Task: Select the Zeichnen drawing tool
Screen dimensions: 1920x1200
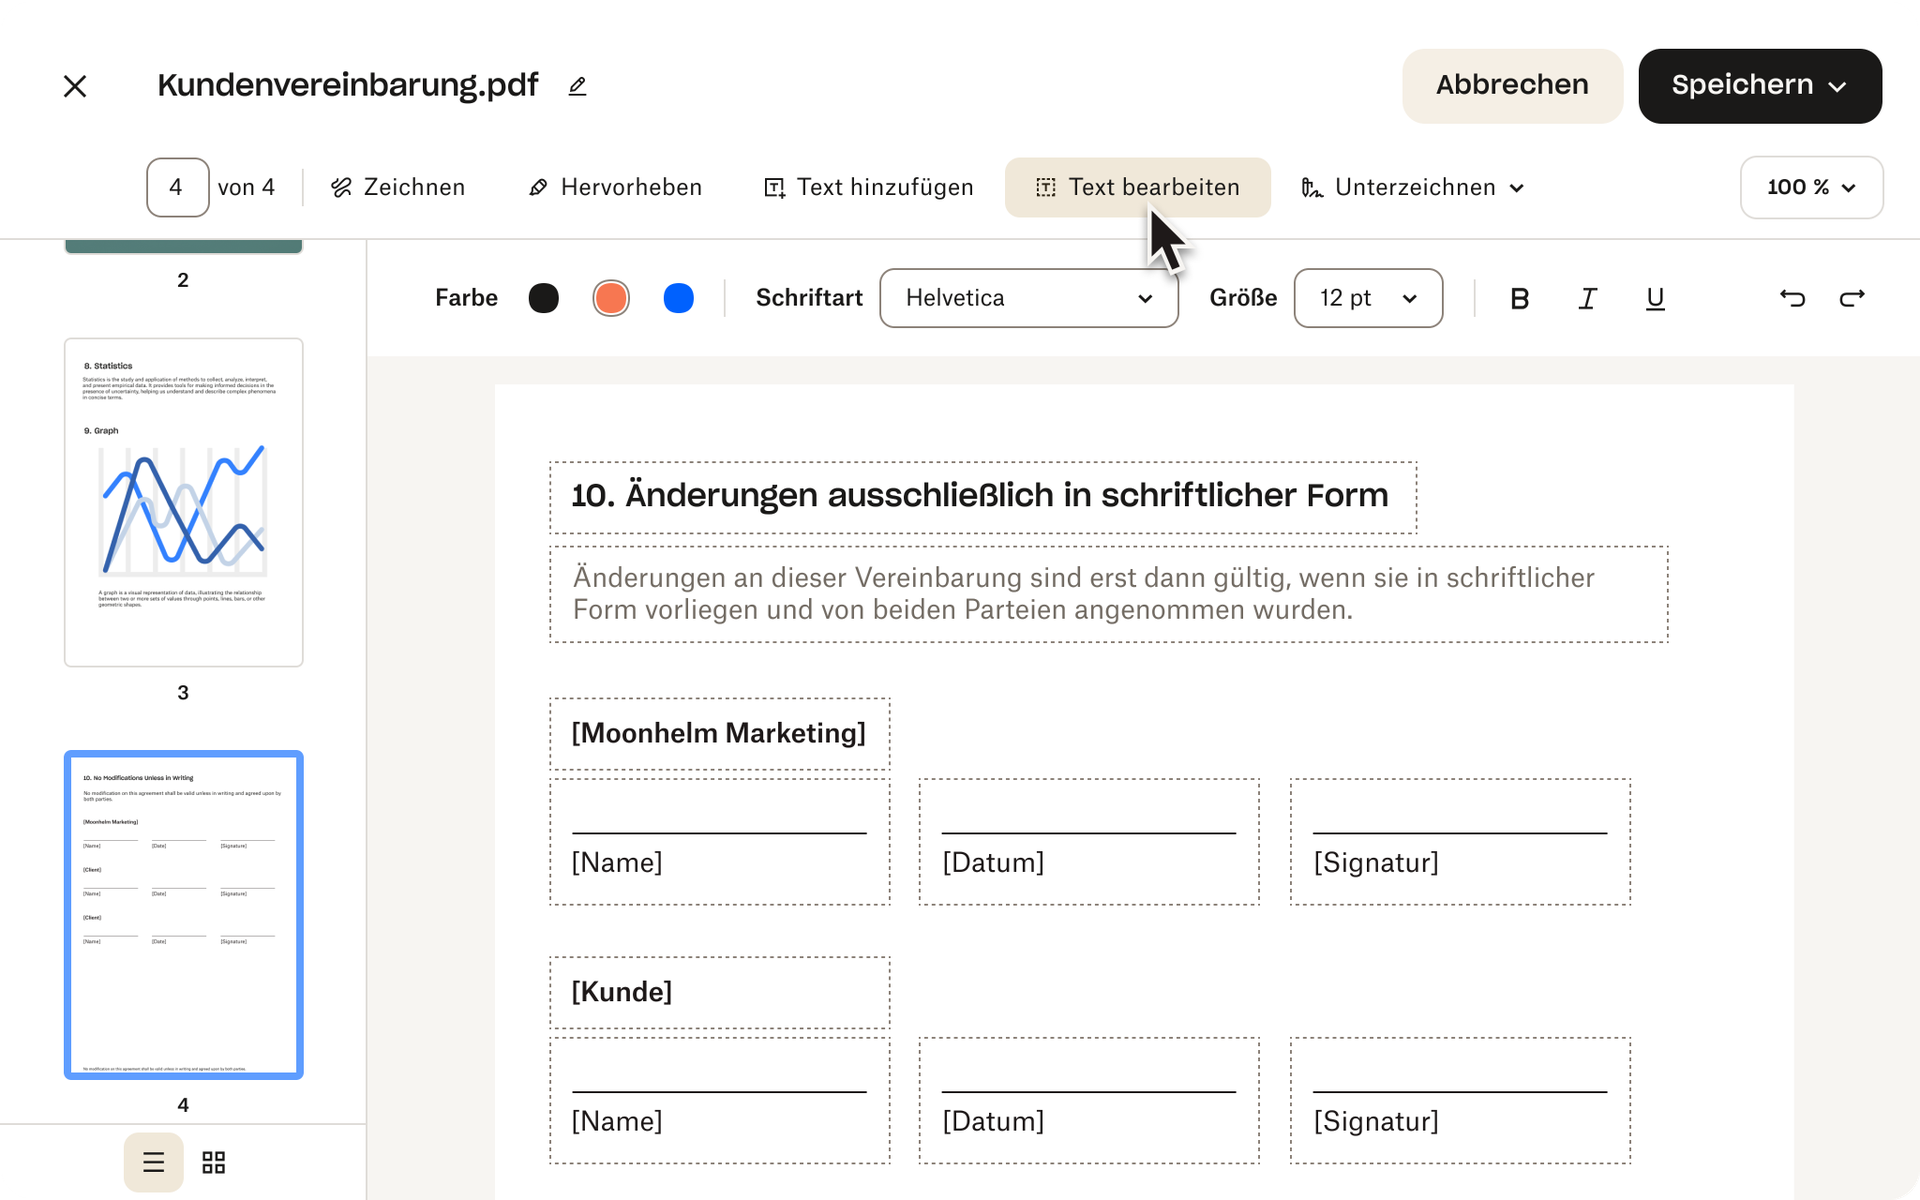Action: click(397, 187)
